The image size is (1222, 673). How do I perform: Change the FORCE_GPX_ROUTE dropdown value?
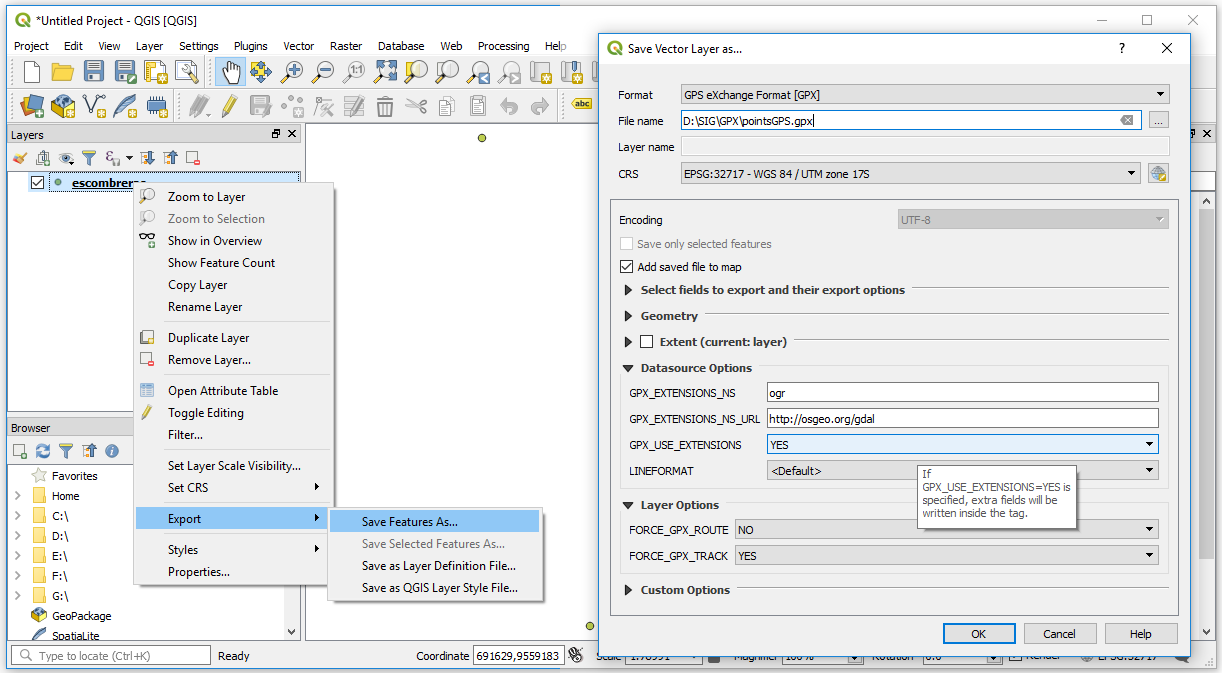pos(1148,529)
